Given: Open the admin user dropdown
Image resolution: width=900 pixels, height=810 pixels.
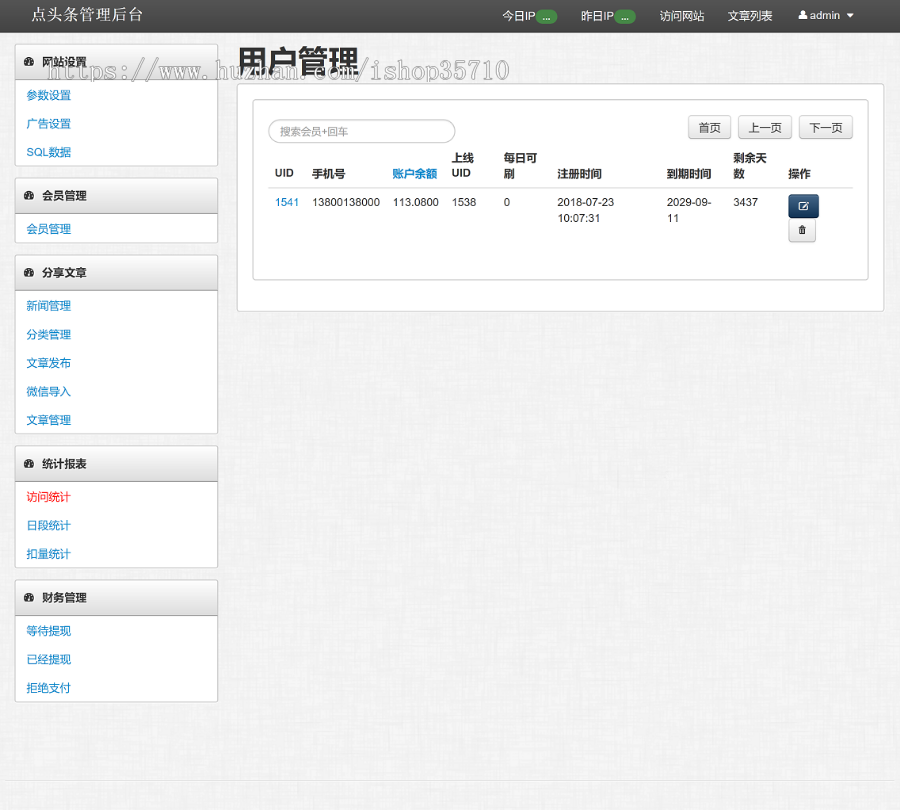Looking at the screenshot, I should (826, 16).
